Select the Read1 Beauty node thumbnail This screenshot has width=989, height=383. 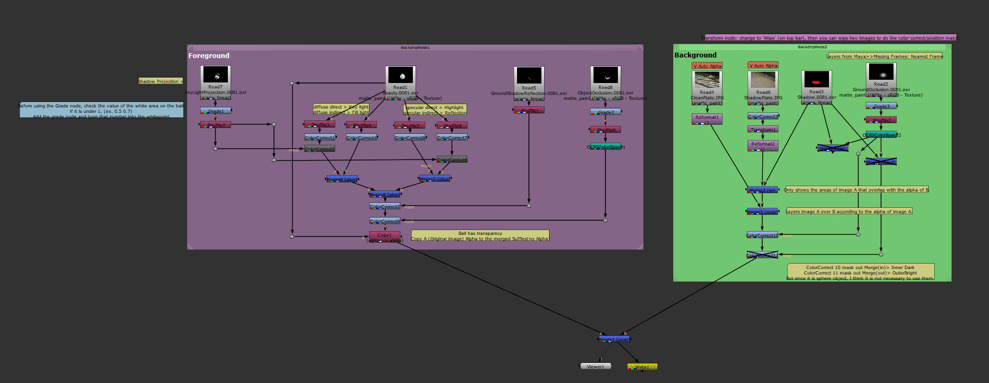coord(401,74)
